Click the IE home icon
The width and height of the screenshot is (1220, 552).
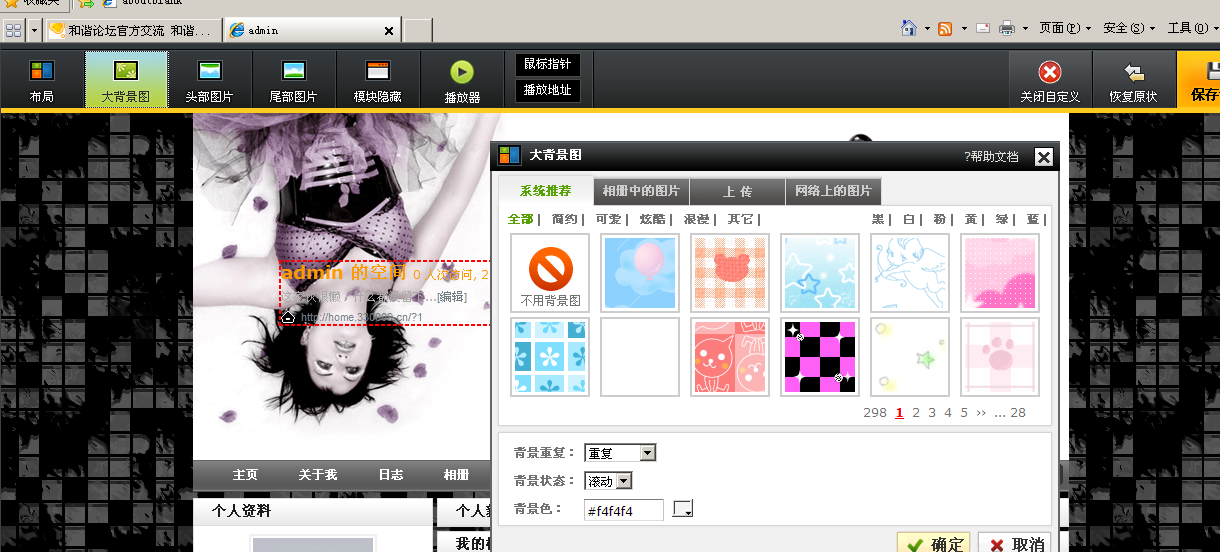pos(909,28)
